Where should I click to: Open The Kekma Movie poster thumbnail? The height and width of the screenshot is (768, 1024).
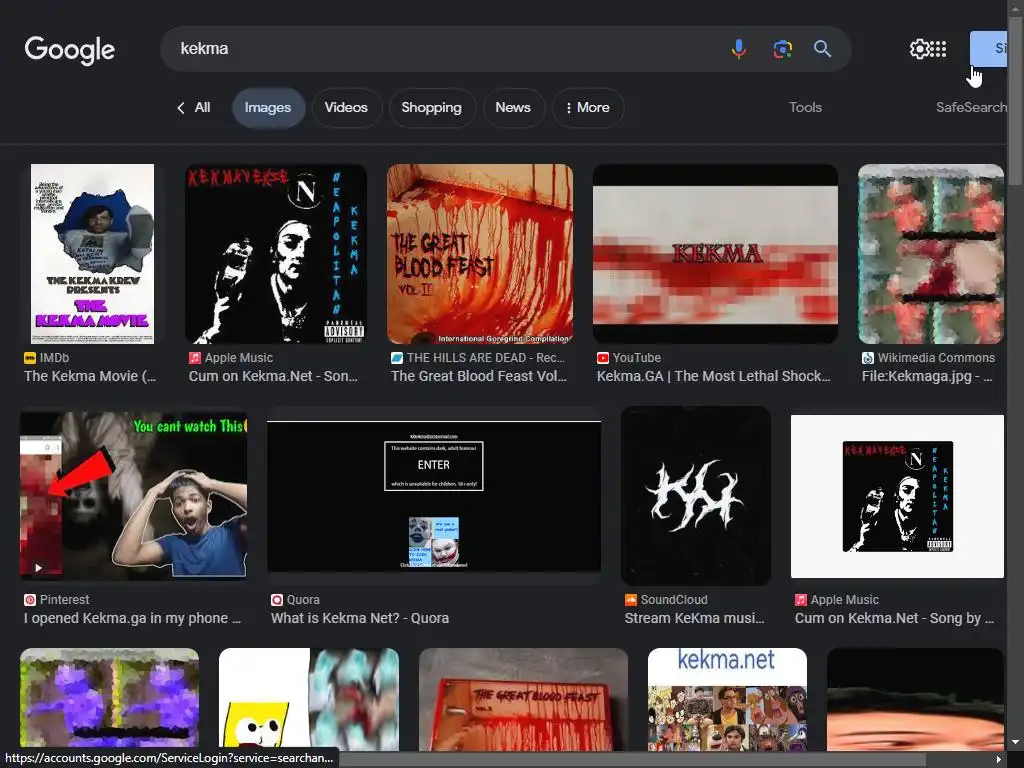pos(93,254)
